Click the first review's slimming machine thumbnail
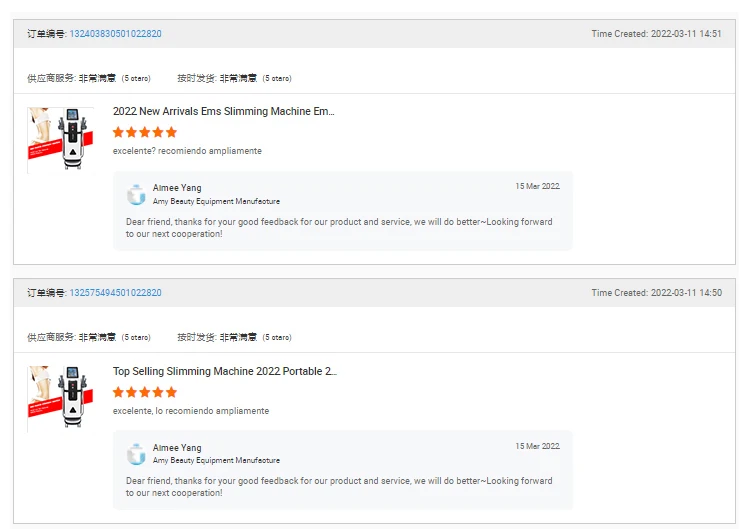The height and width of the screenshot is (529, 750). coord(60,139)
